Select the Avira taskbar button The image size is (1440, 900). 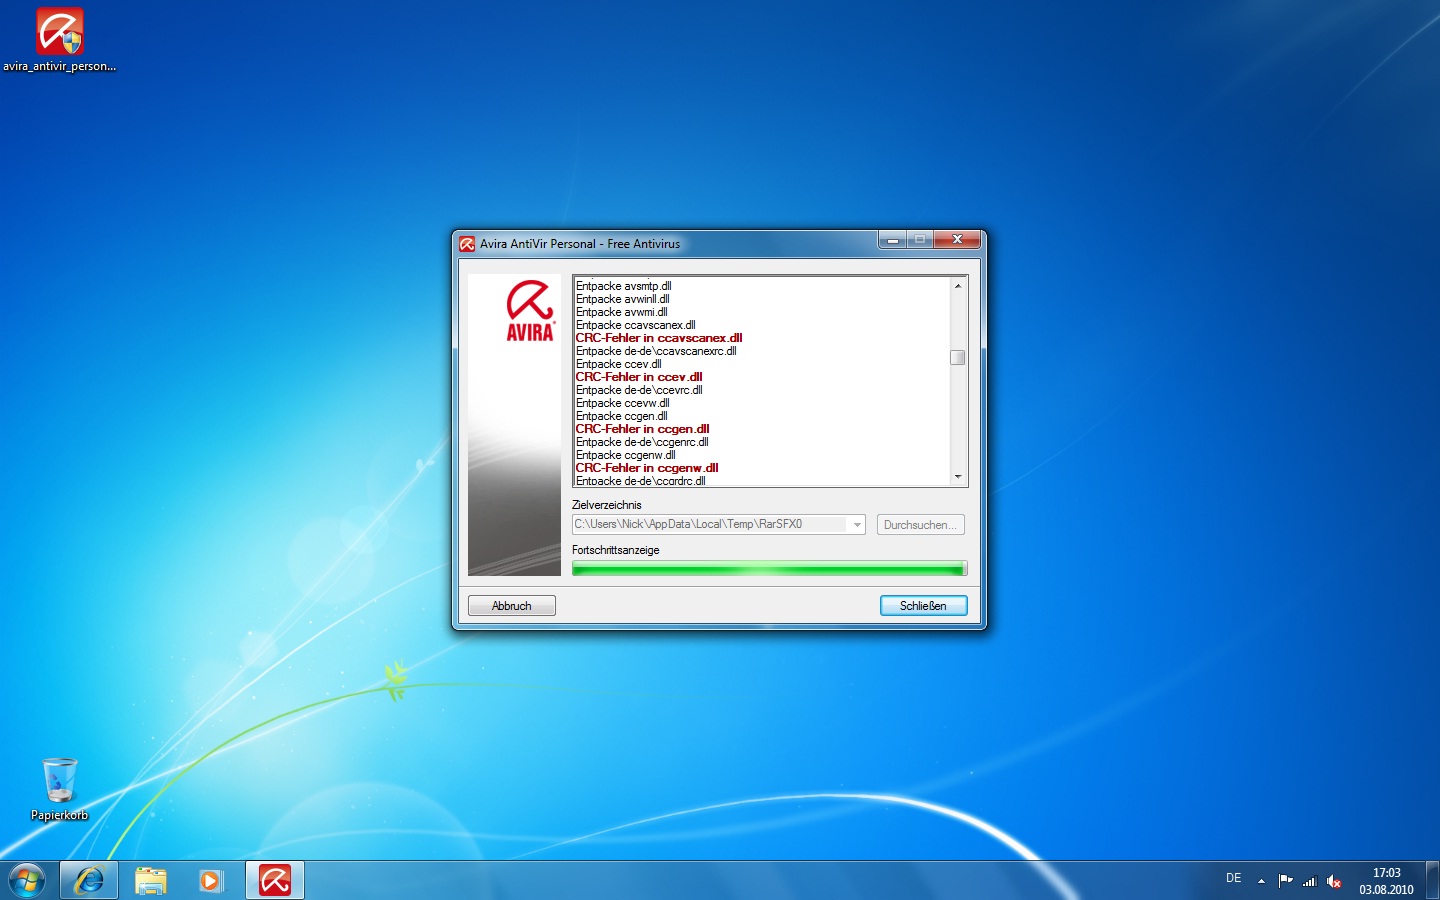[275, 881]
